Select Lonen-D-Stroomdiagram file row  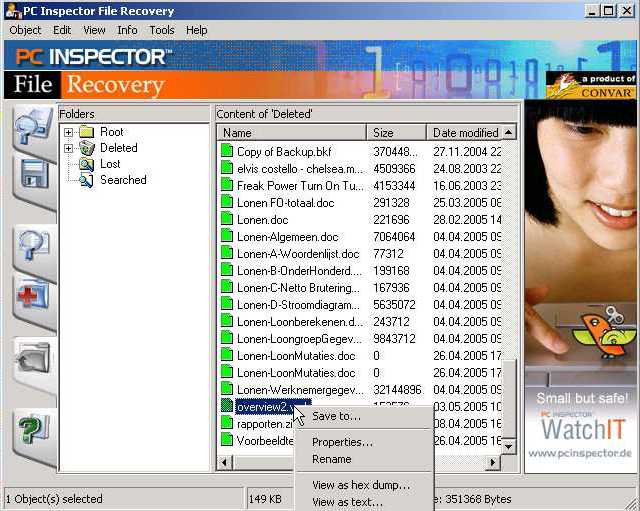coord(361,304)
